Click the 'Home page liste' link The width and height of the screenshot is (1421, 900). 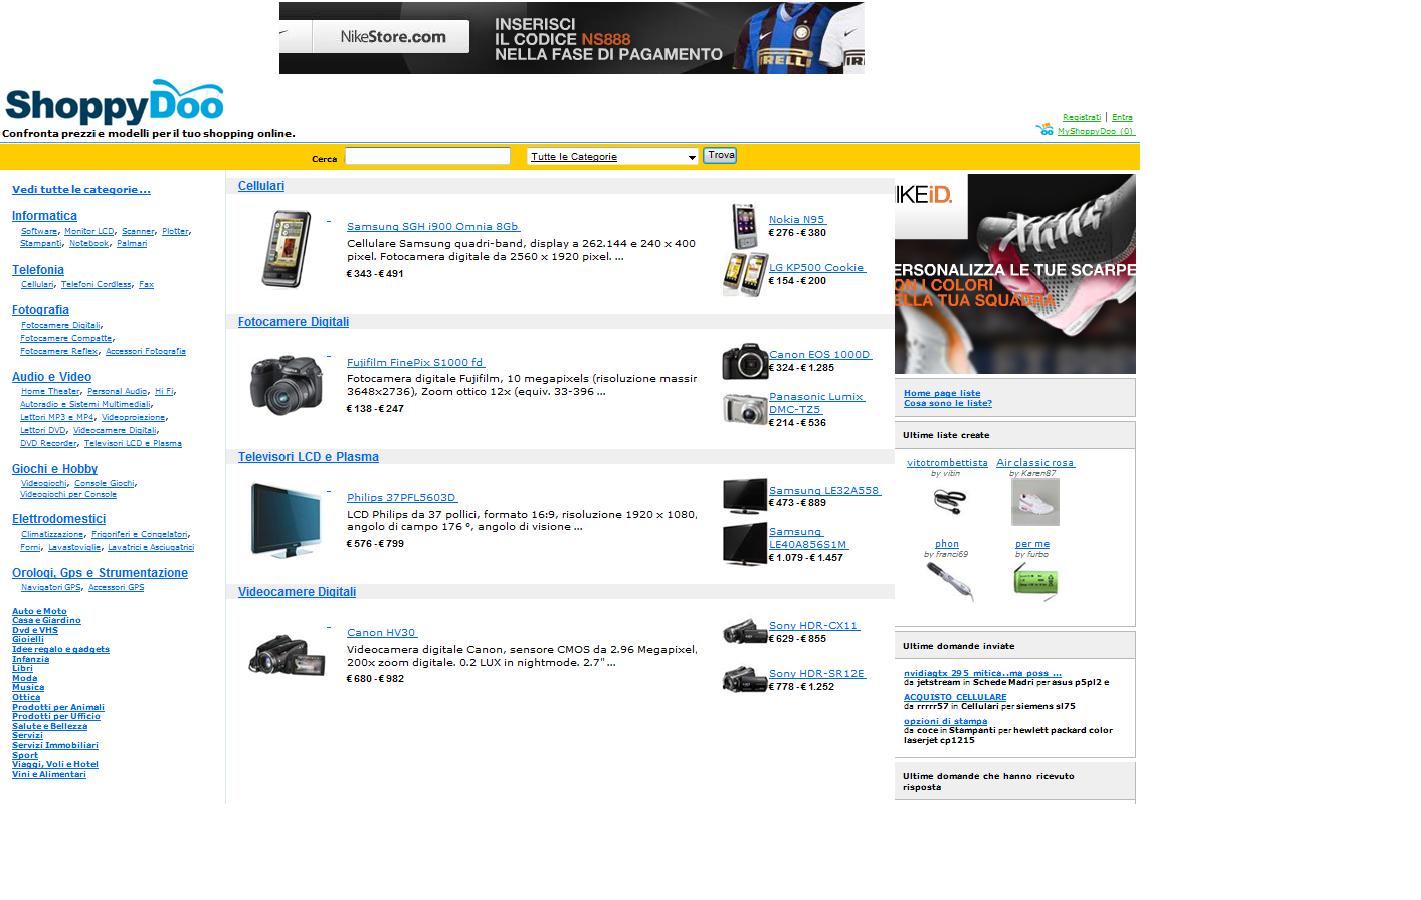(x=942, y=393)
